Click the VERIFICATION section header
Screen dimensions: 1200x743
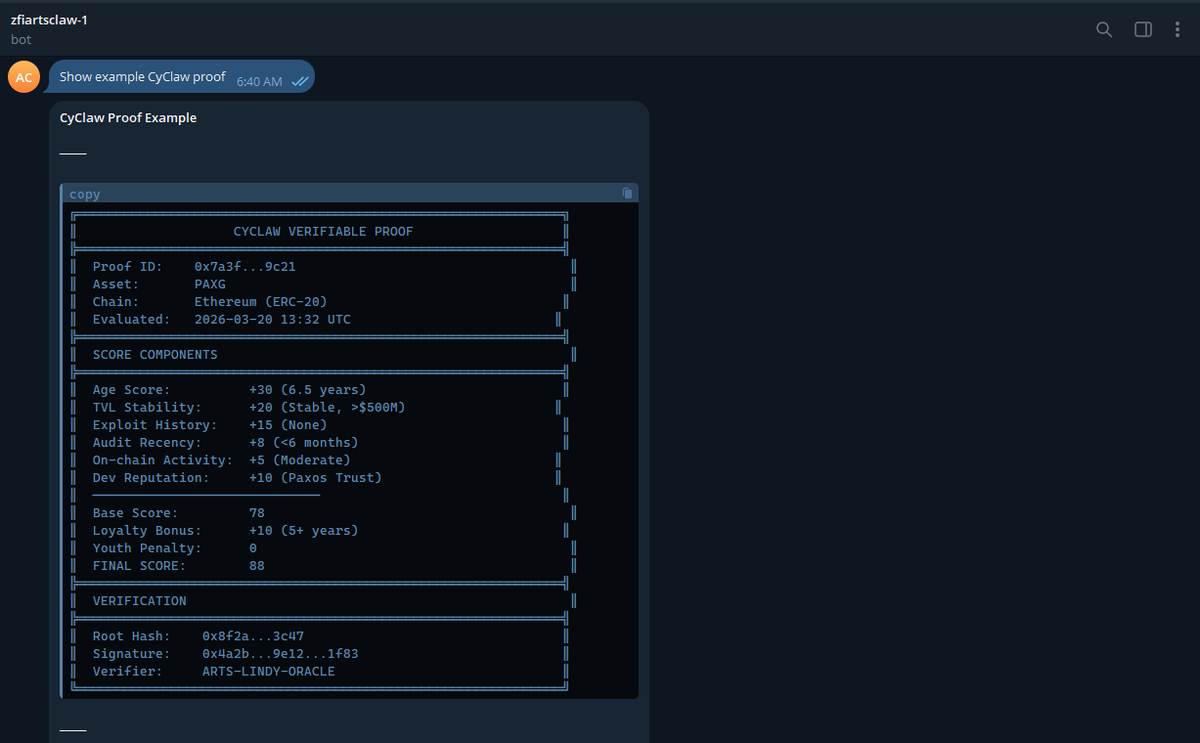coord(139,601)
